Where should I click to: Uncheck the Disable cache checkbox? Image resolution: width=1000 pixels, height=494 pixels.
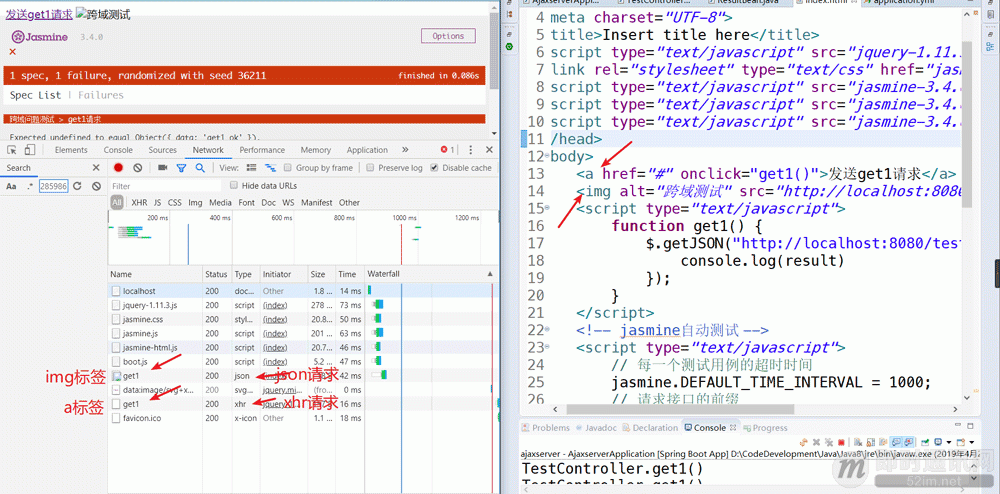coord(434,168)
